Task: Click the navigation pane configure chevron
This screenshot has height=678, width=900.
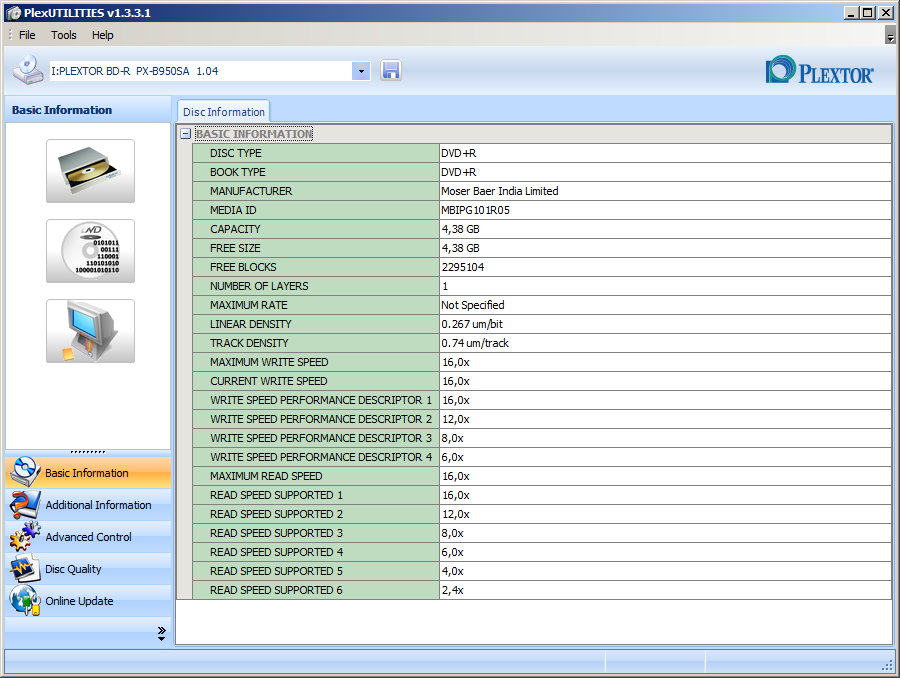Action: [161, 633]
